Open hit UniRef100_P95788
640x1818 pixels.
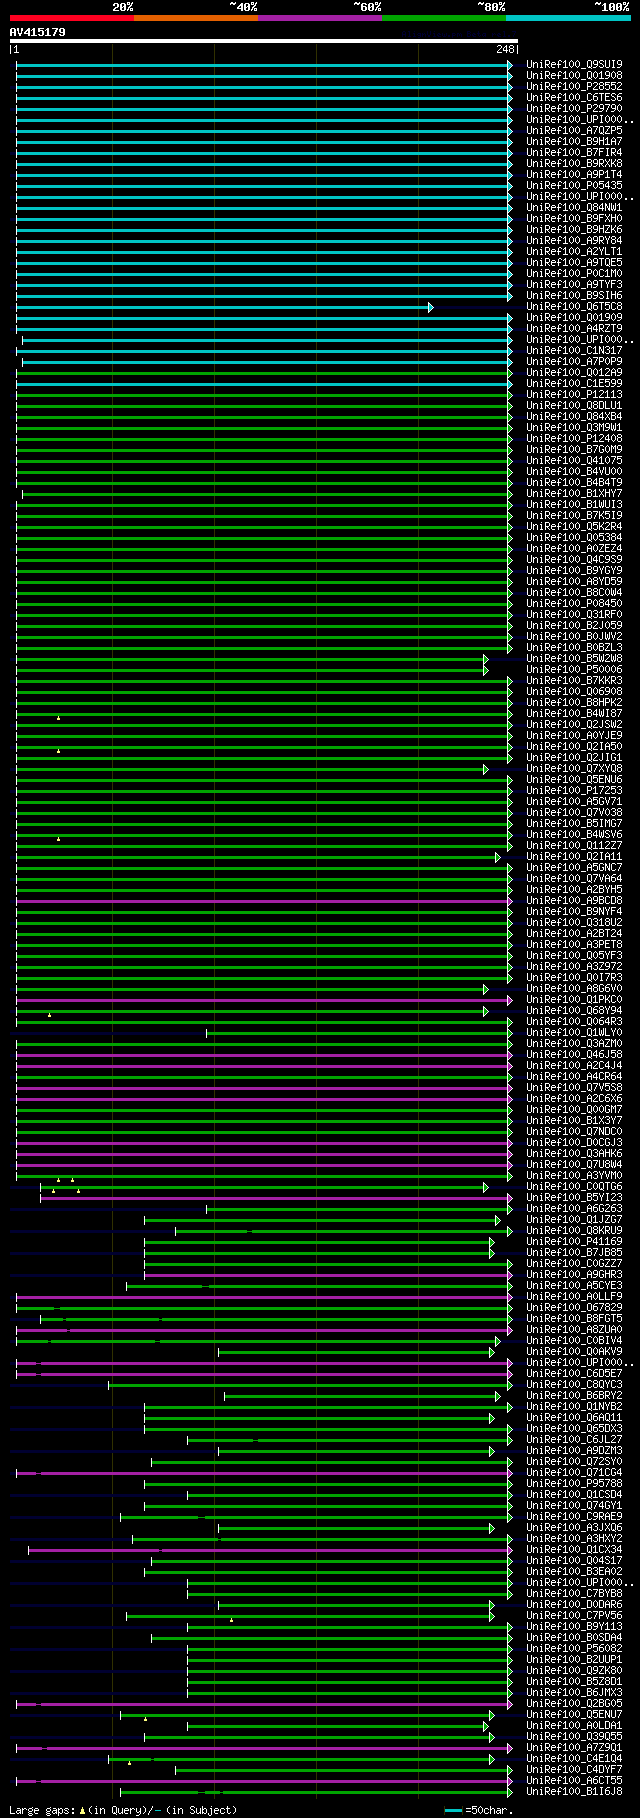pyautogui.click(x=574, y=1484)
